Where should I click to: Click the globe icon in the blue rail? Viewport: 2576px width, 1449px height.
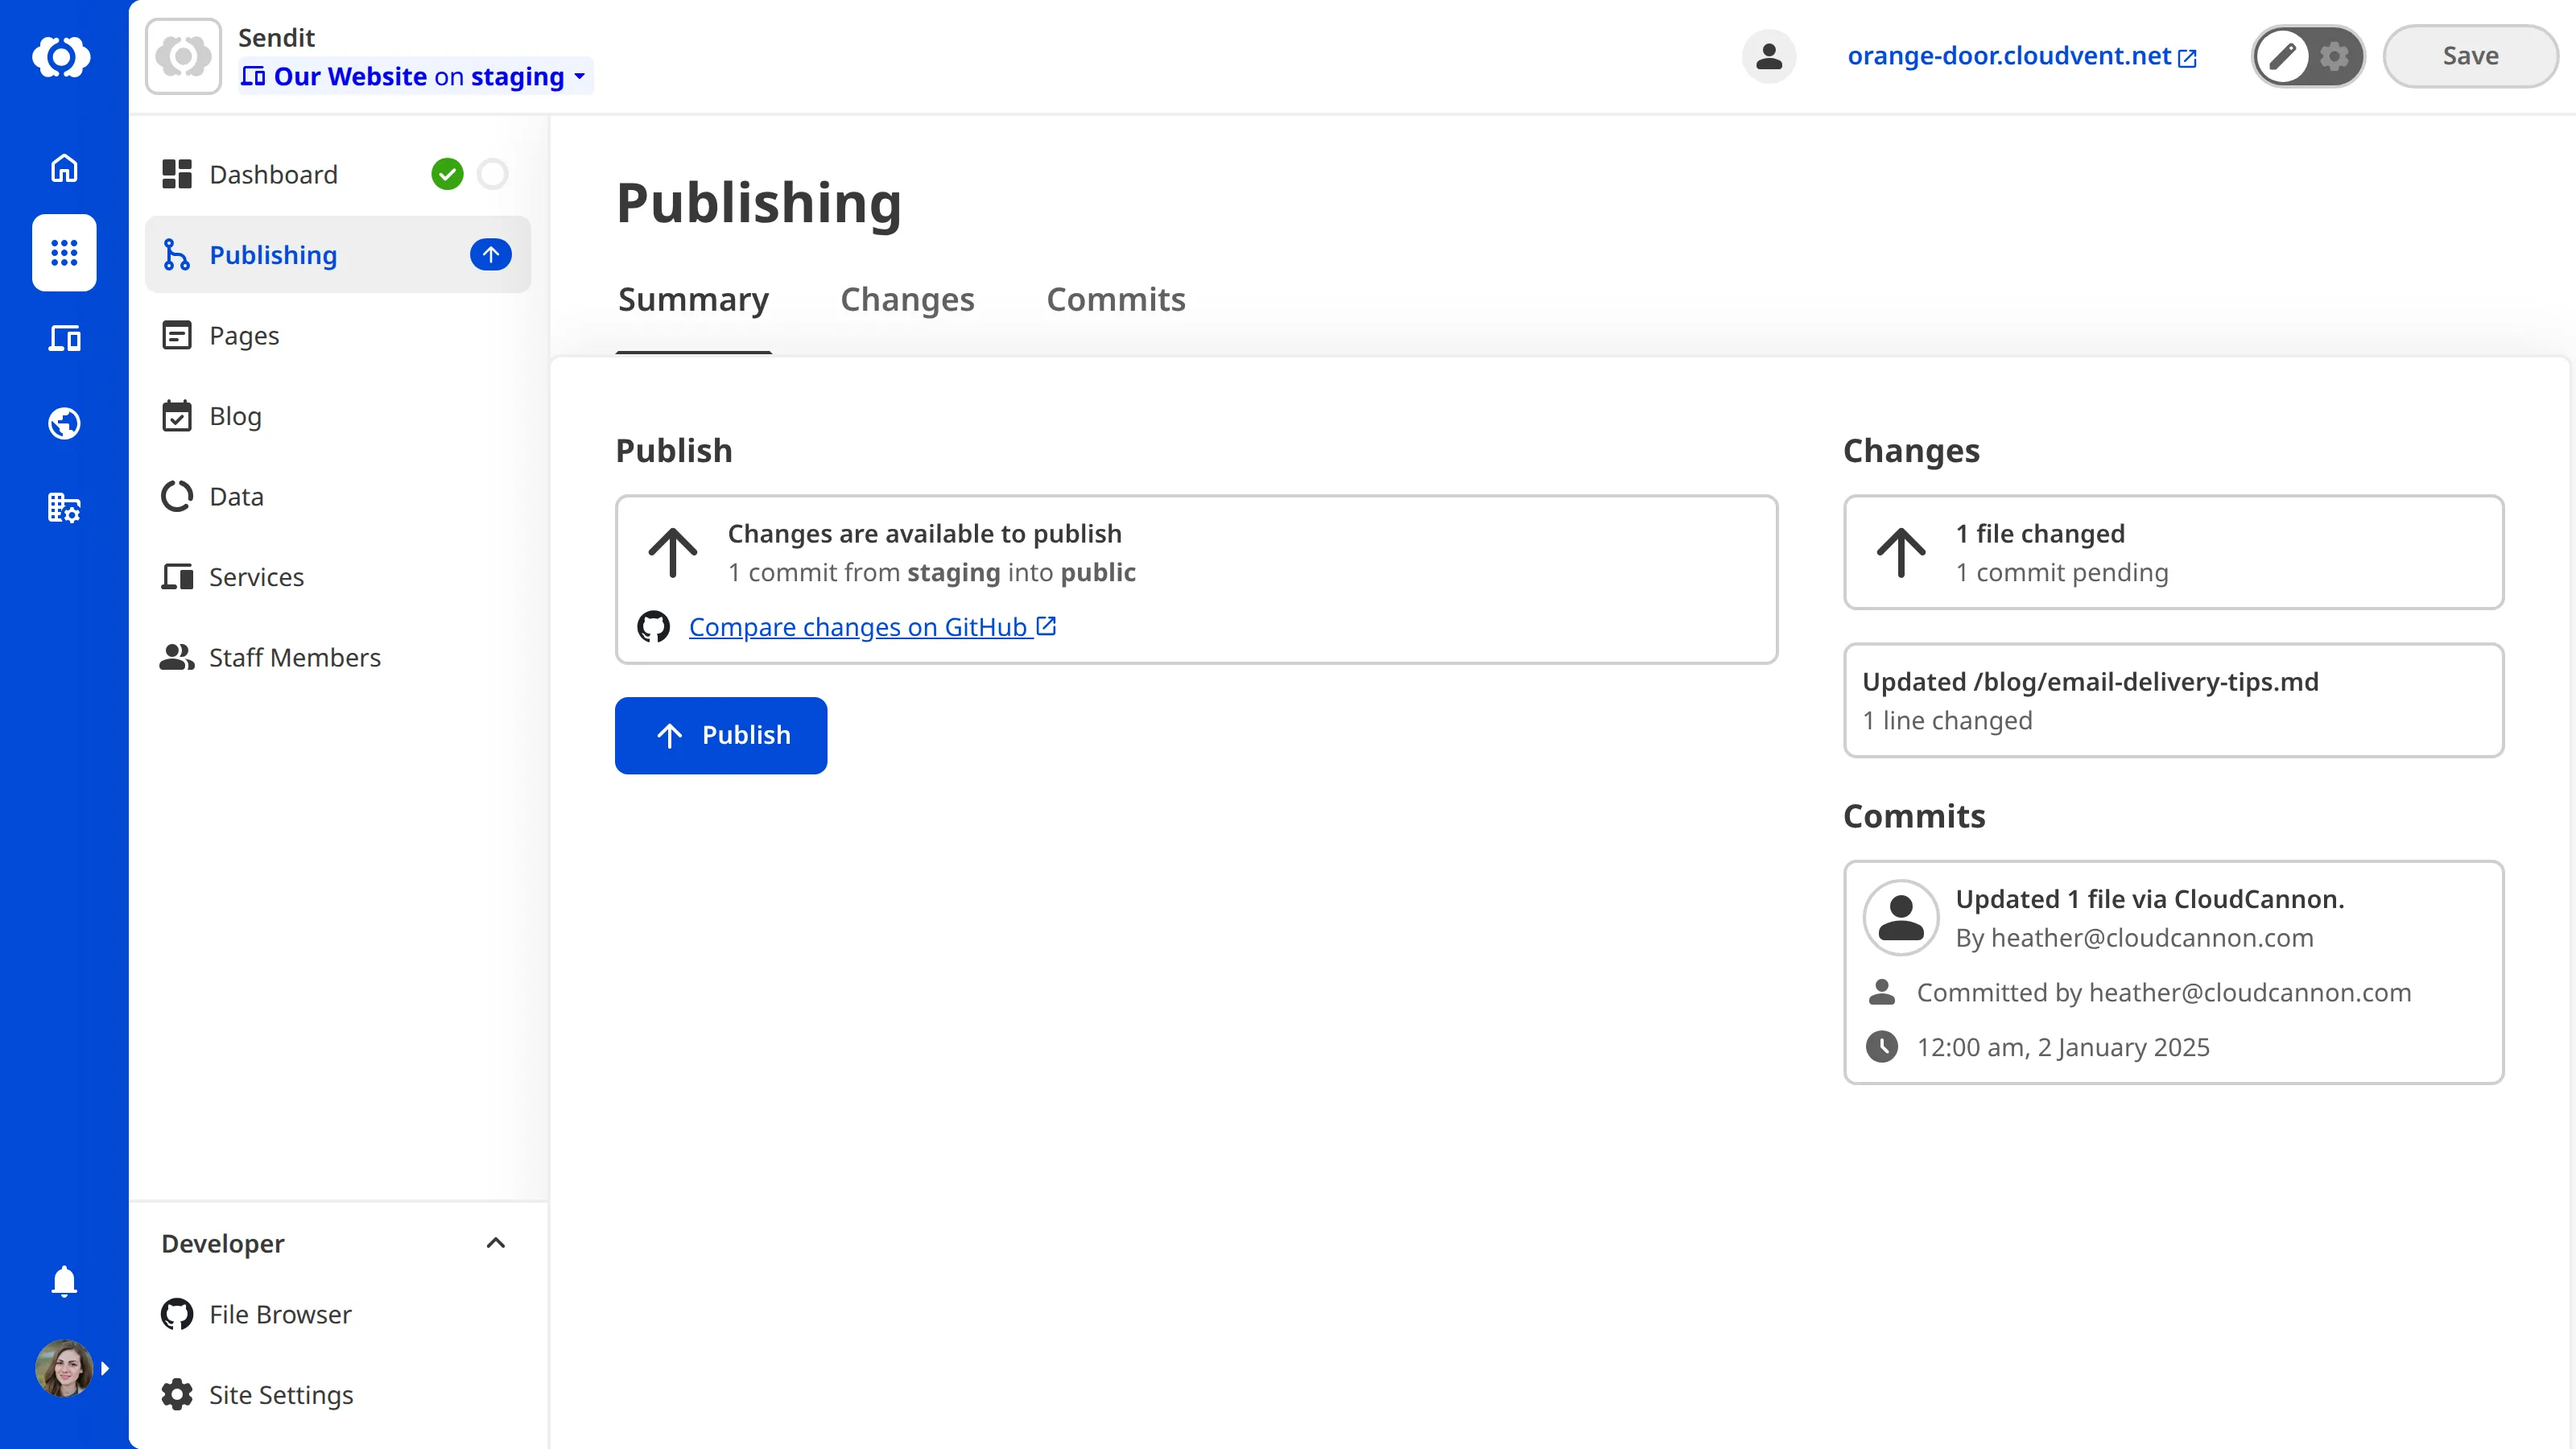click(x=63, y=423)
